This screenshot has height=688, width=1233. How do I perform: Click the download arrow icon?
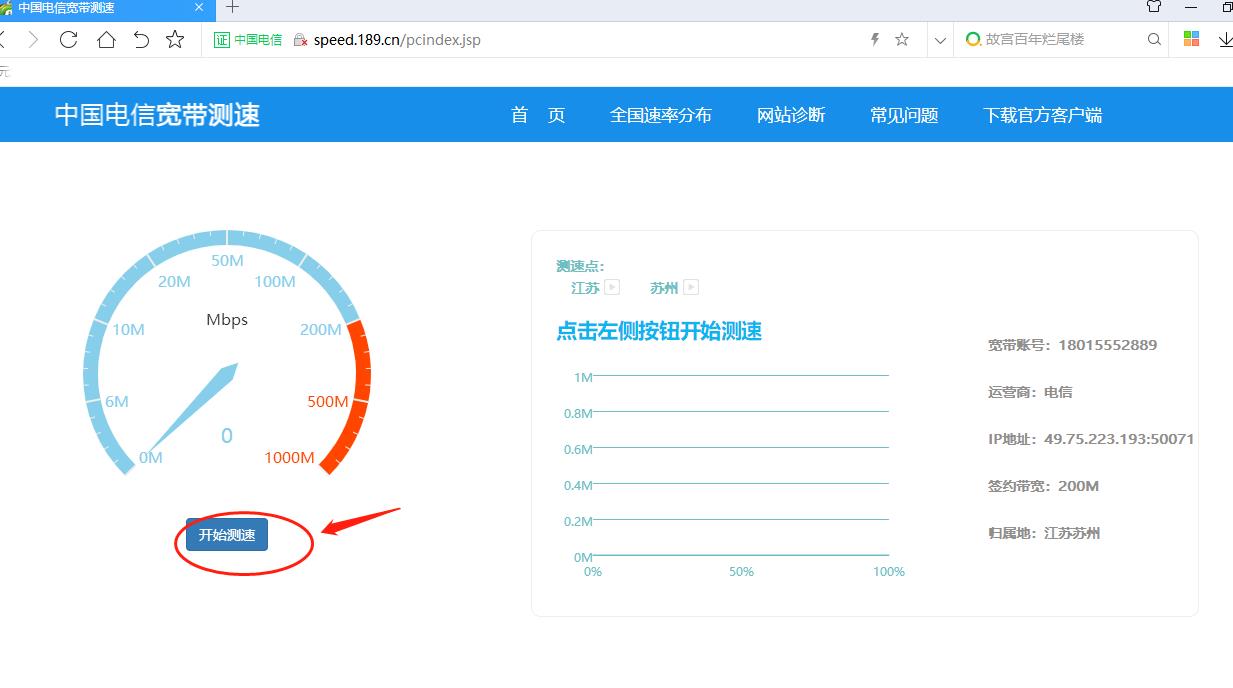1225,40
